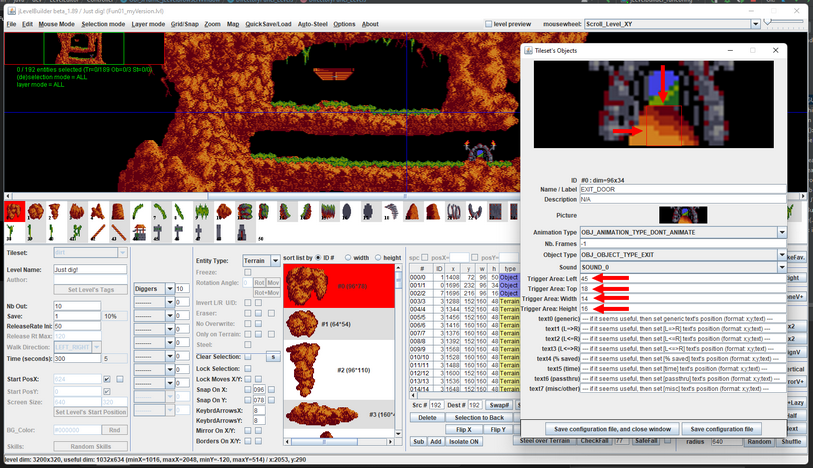The width and height of the screenshot is (813, 468).
Task: Select the stone well tile in second row
Action: pos(139,232)
